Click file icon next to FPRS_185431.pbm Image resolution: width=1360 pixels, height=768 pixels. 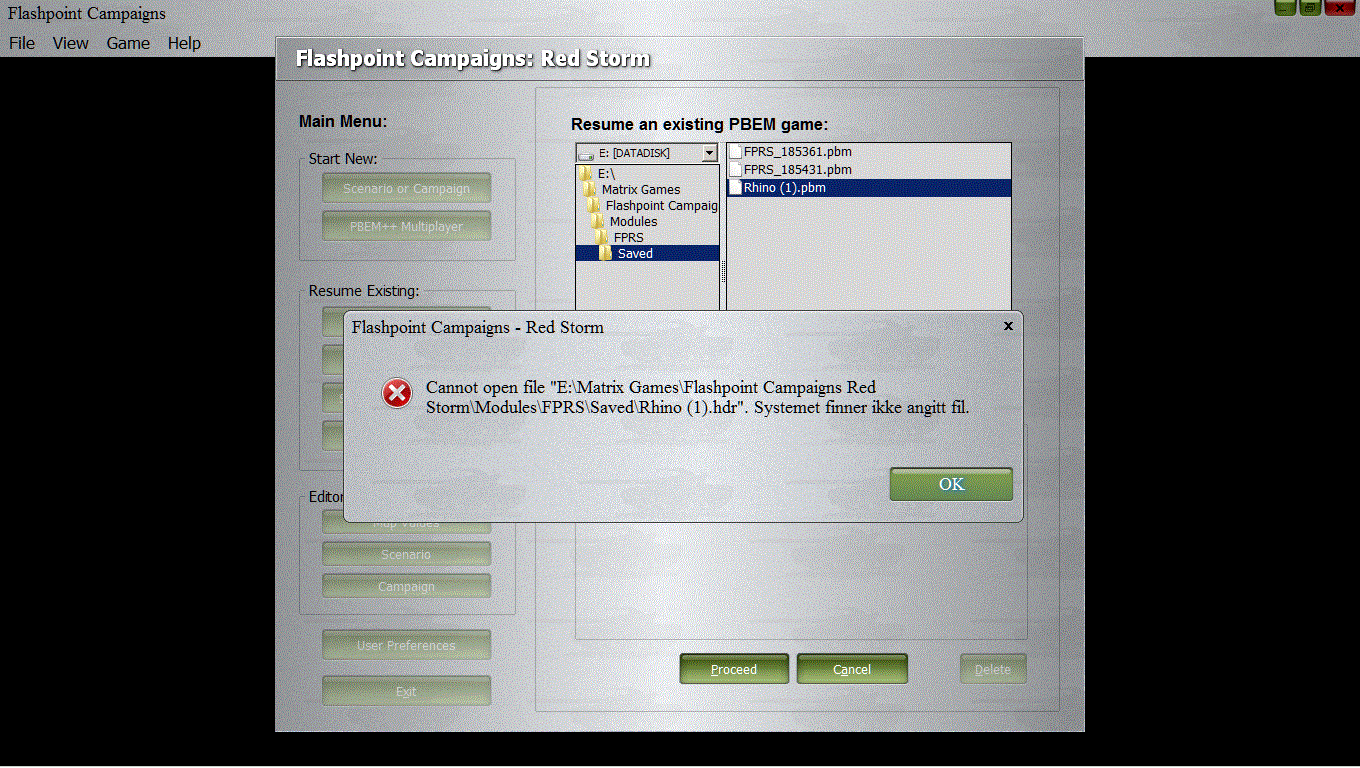coord(735,170)
